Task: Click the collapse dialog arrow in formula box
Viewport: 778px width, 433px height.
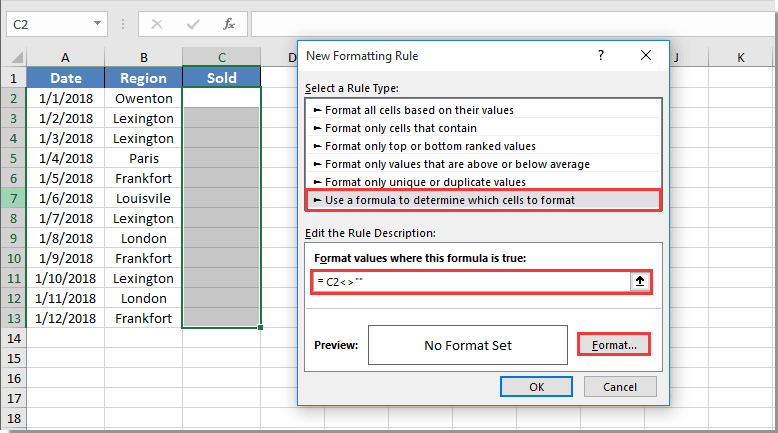Action: click(640, 282)
